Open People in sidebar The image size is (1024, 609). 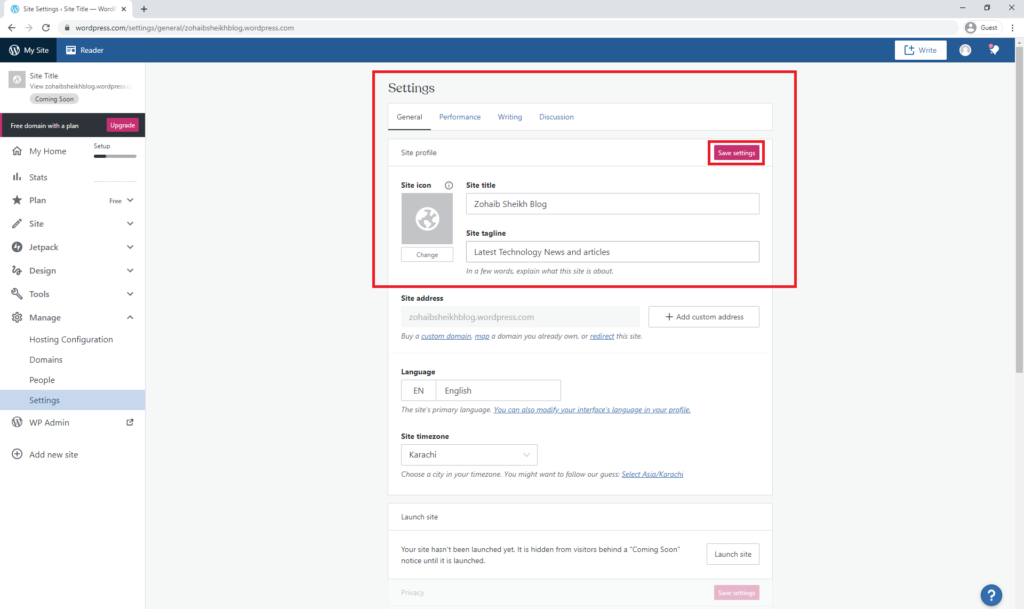tap(42, 380)
